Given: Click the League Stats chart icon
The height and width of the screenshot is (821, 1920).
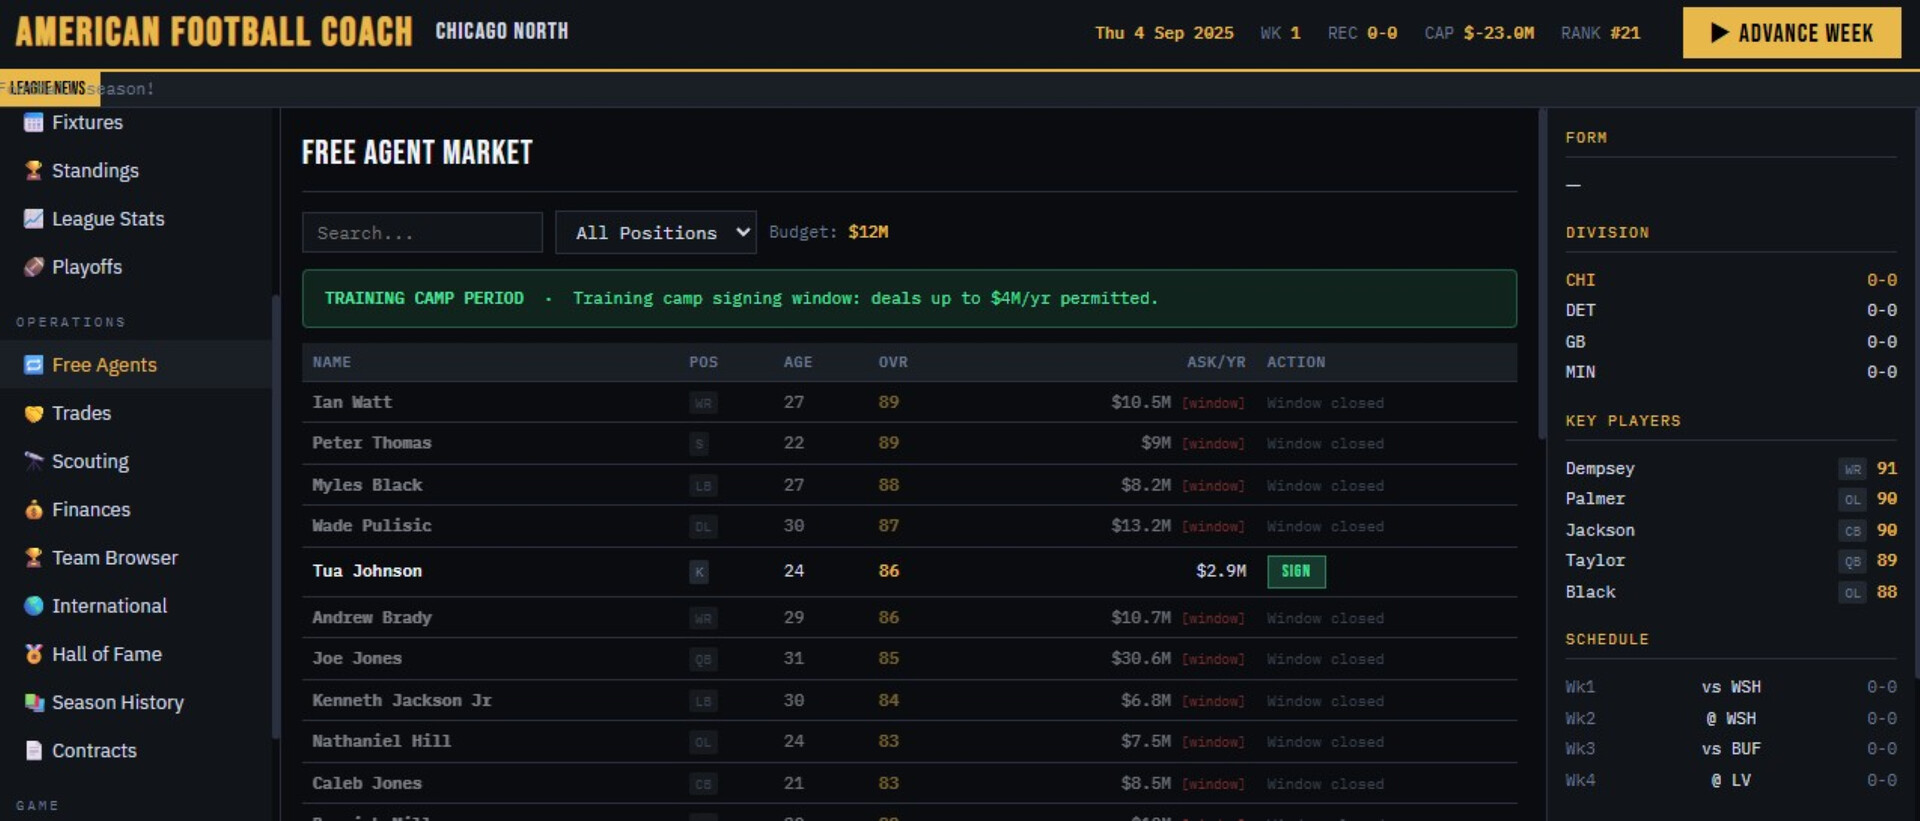Looking at the screenshot, I should [33, 219].
